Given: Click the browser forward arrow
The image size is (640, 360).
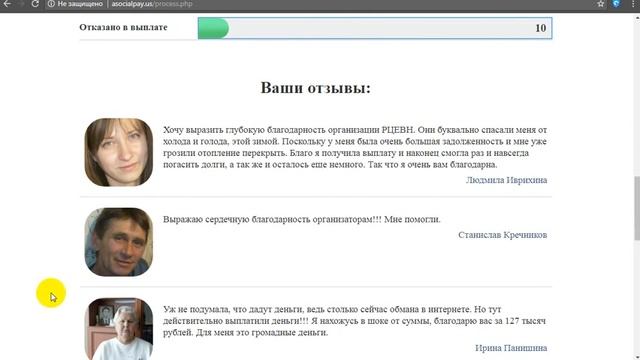Looking at the screenshot, I should (x=21, y=4).
